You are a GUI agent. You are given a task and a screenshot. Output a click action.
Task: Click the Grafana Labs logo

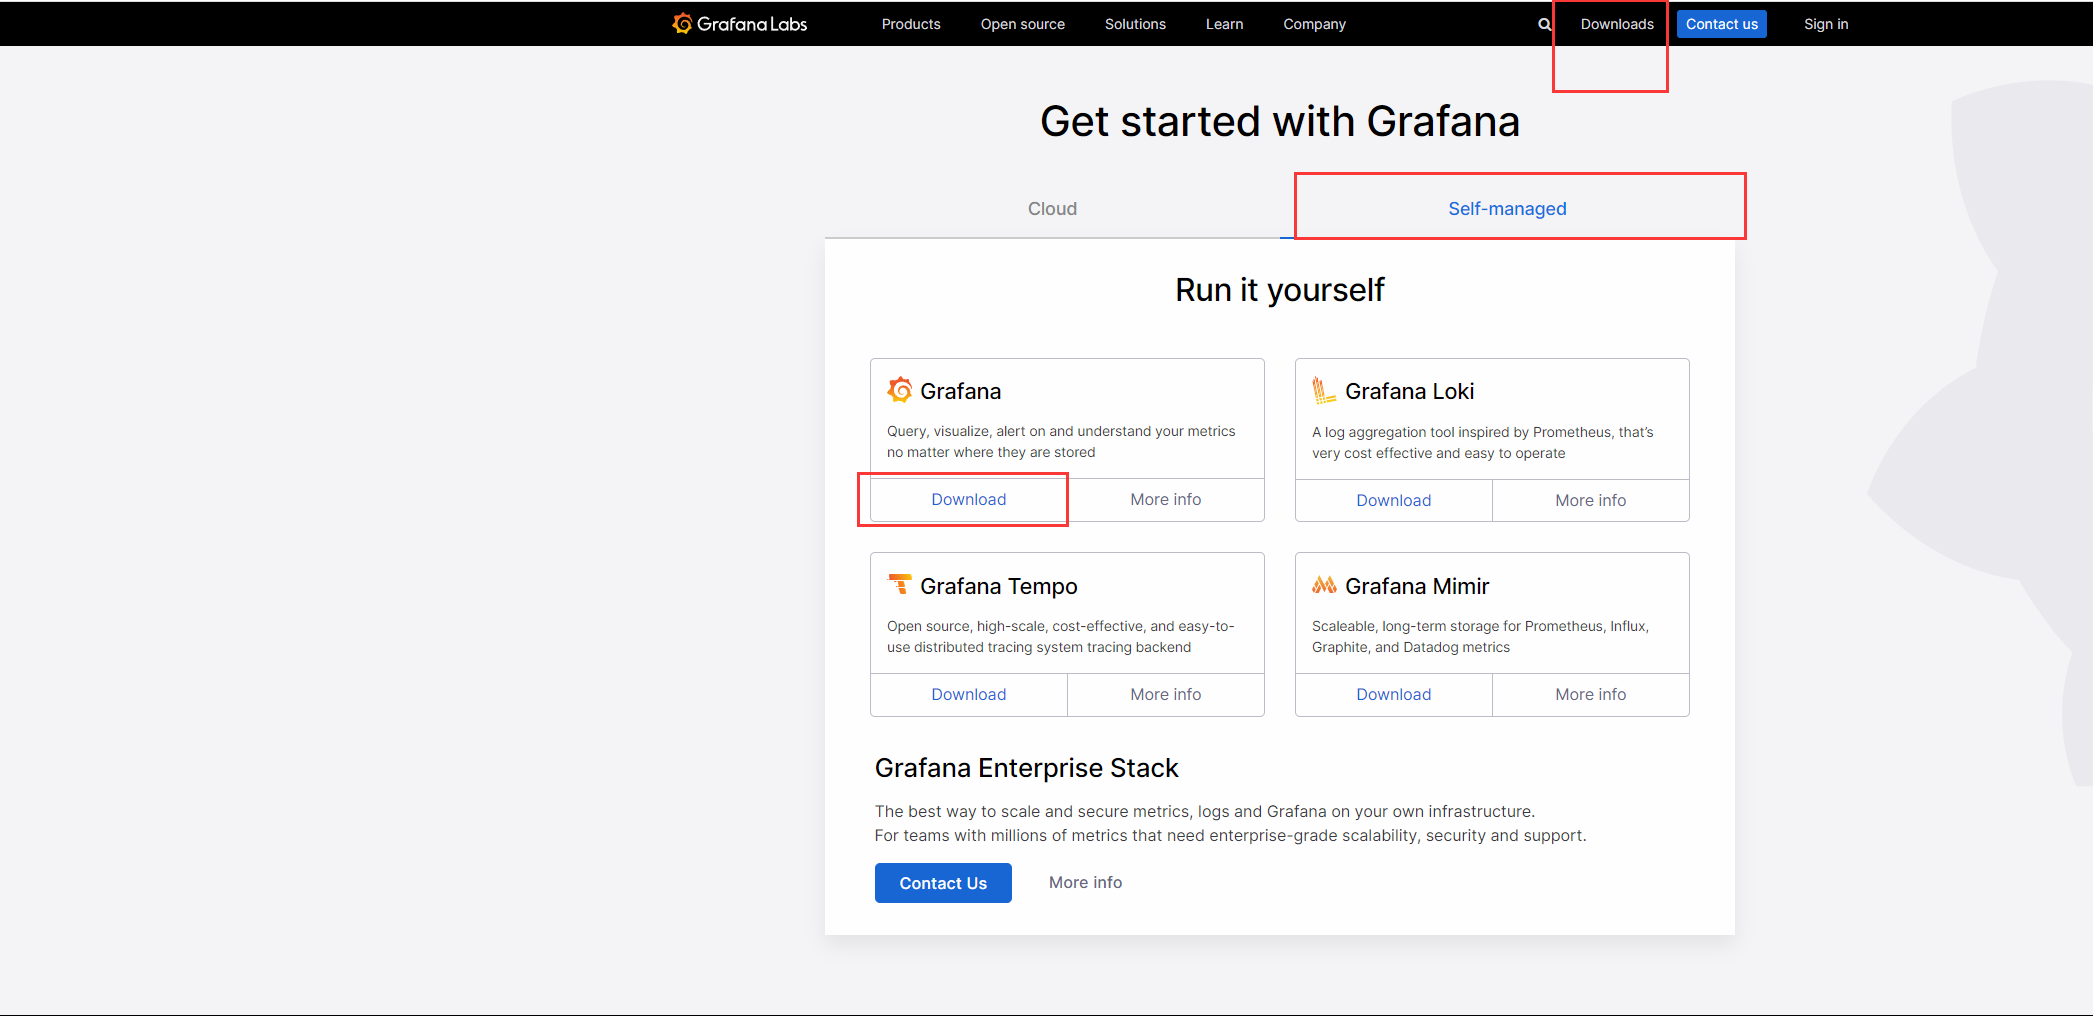pos(740,24)
